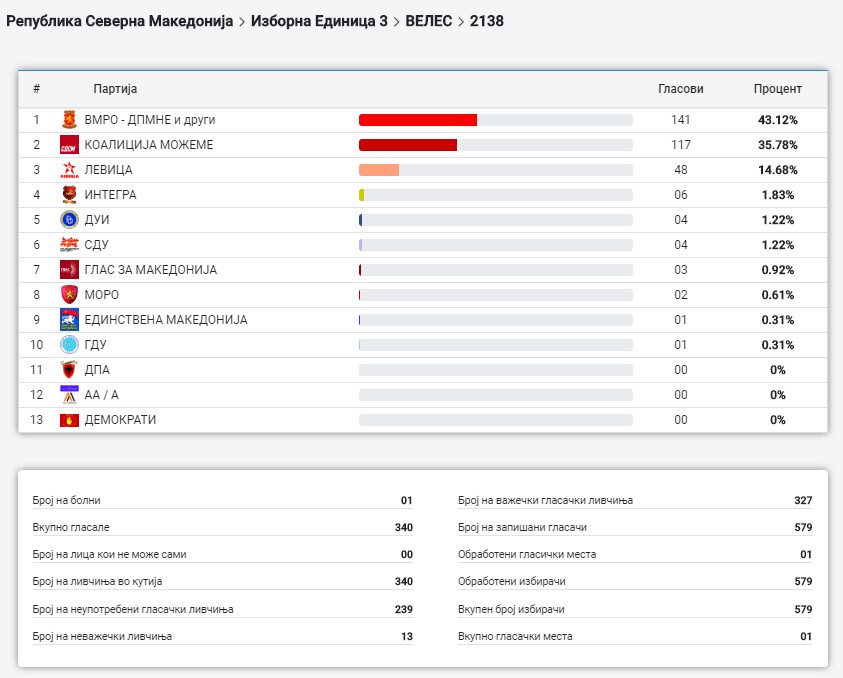The height and width of the screenshot is (678, 843).
Task: Go to Изборна Единица 3 breadcrumb
Action: [x=319, y=20]
